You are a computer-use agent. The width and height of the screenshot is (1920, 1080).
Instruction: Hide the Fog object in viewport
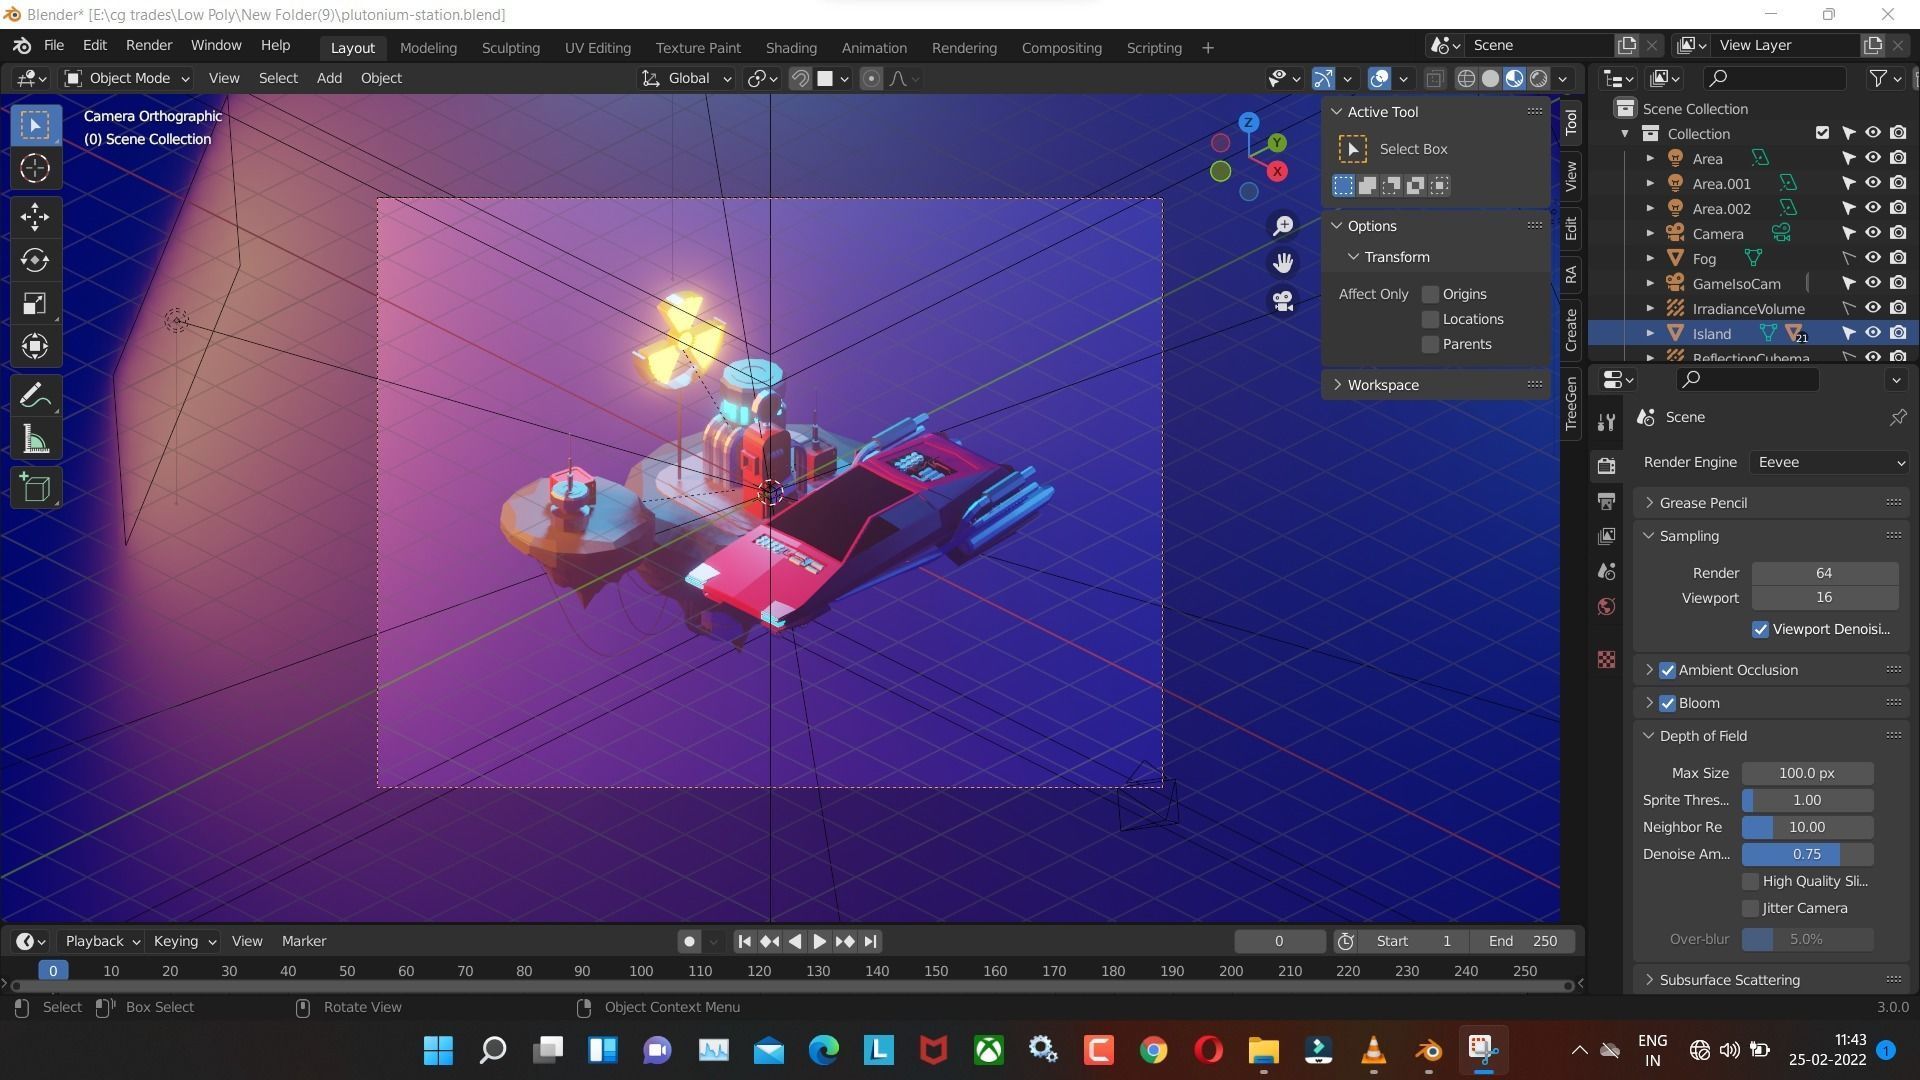pos(1873,258)
